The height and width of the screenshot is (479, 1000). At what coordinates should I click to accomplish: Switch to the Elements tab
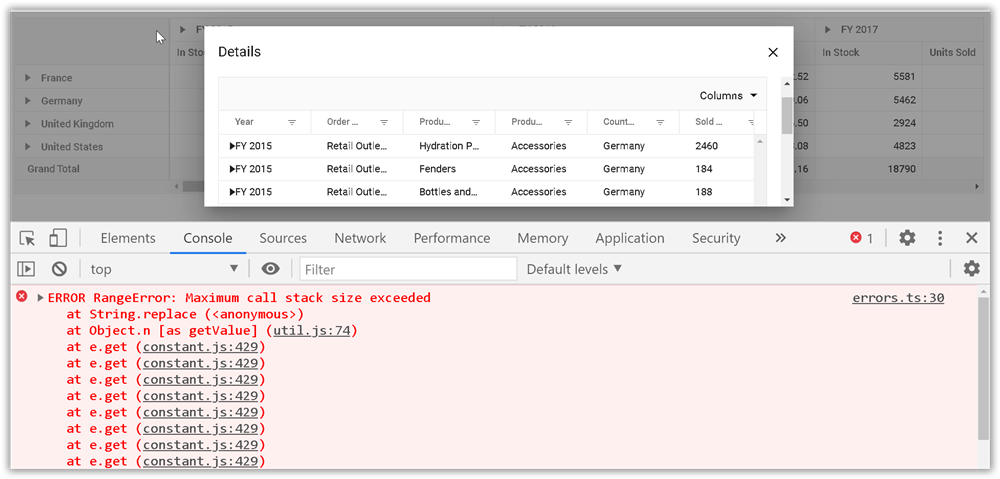[128, 238]
